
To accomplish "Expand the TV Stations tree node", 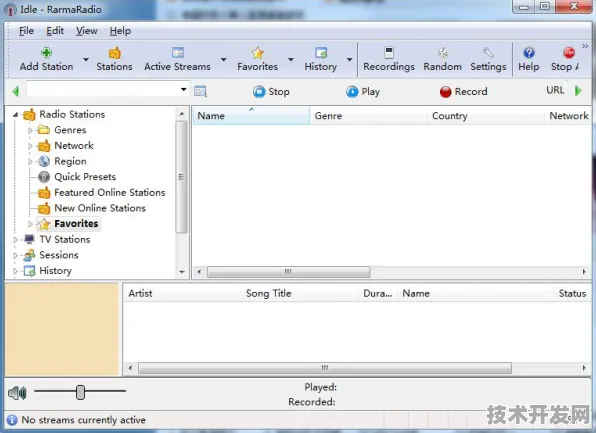I will (x=15, y=240).
